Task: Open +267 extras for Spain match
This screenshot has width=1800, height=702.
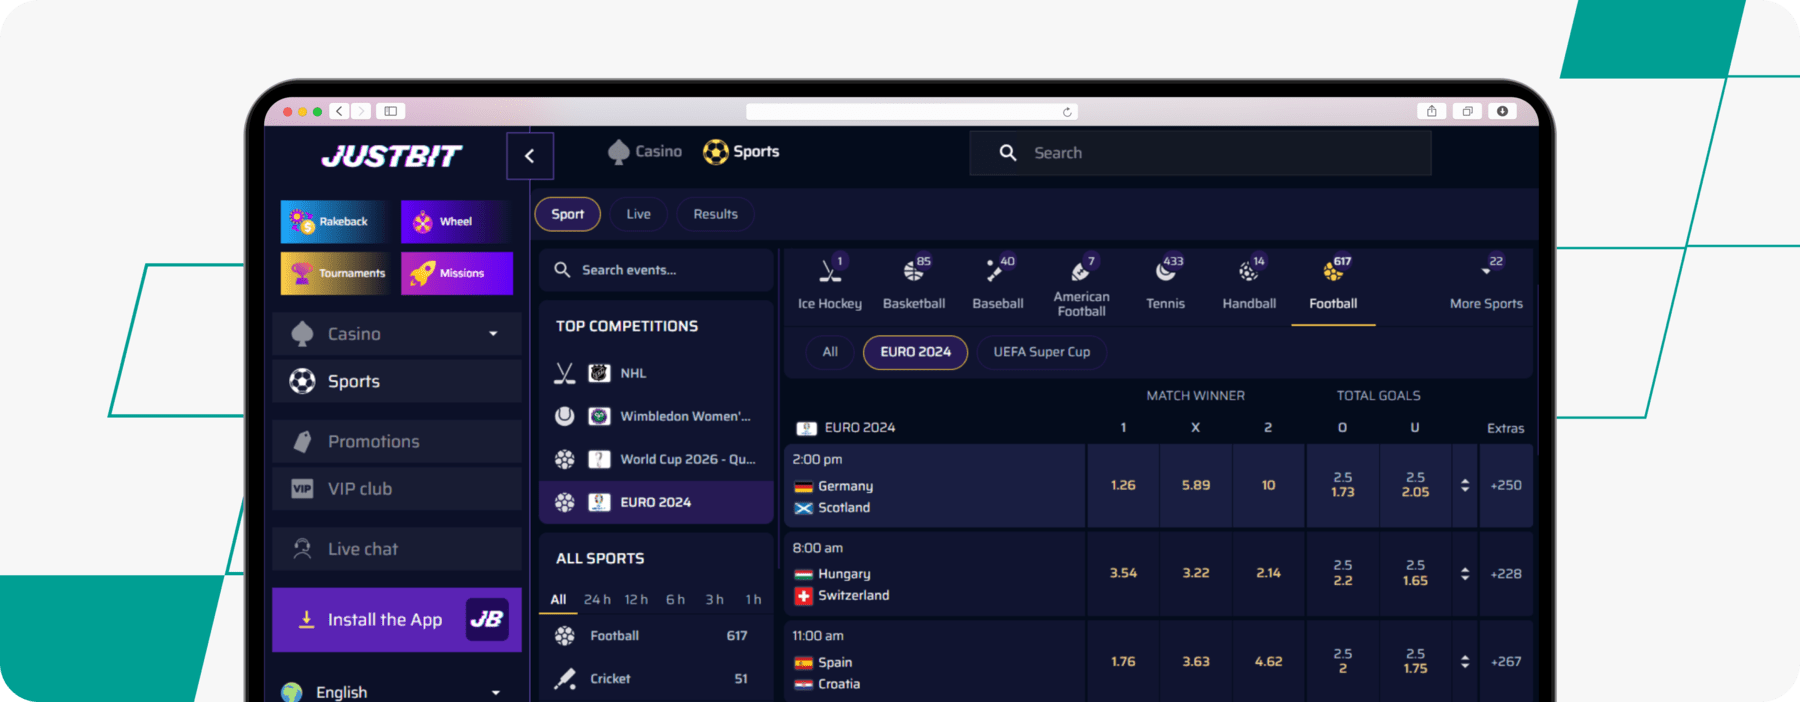Action: tap(1506, 662)
